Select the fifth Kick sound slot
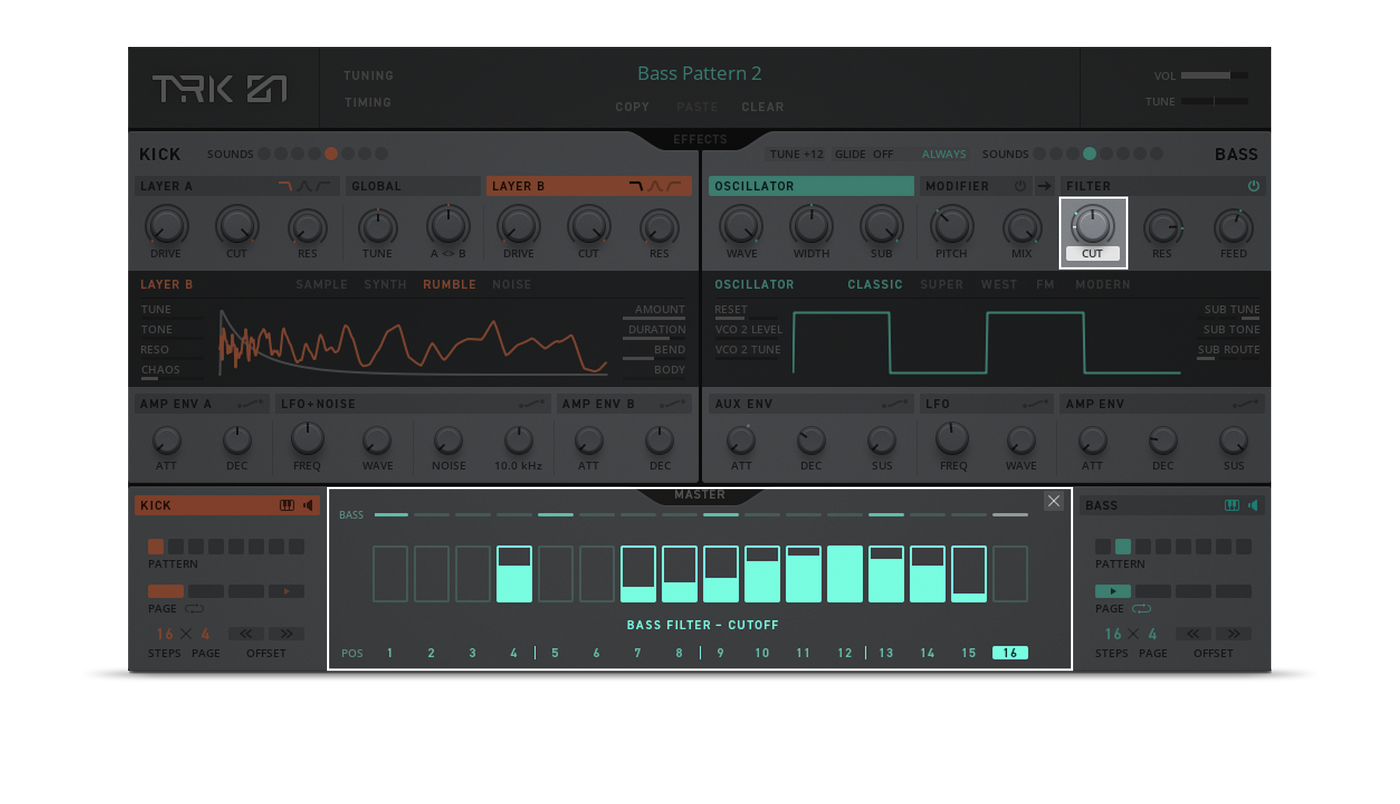Viewport: 1400px width, 804px height. [331, 154]
